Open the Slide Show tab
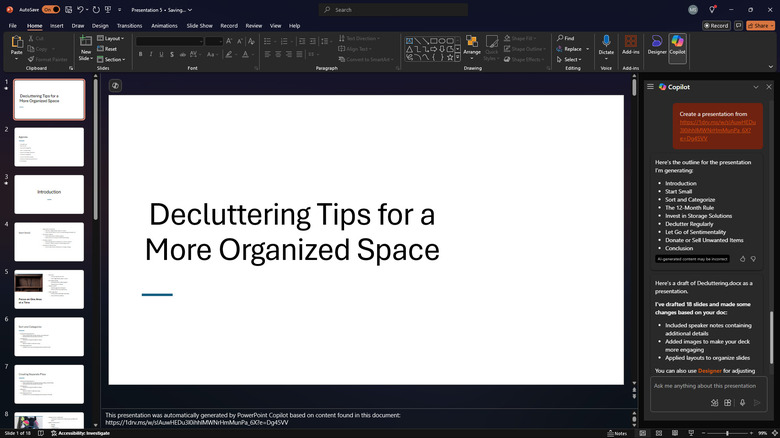 tap(201, 26)
